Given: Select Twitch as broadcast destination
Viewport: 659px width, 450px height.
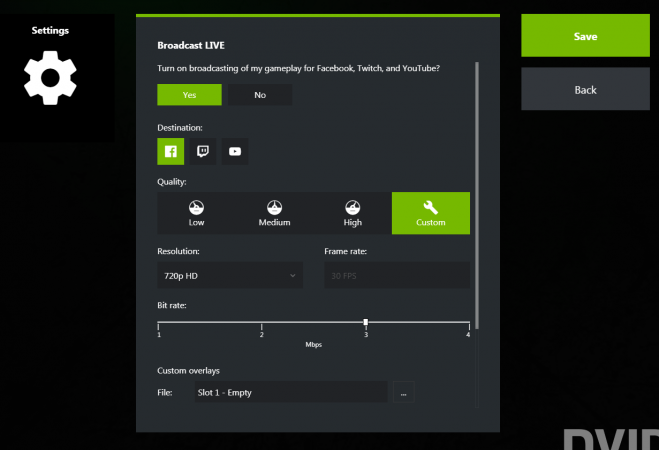Looking at the screenshot, I should [203, 151].
